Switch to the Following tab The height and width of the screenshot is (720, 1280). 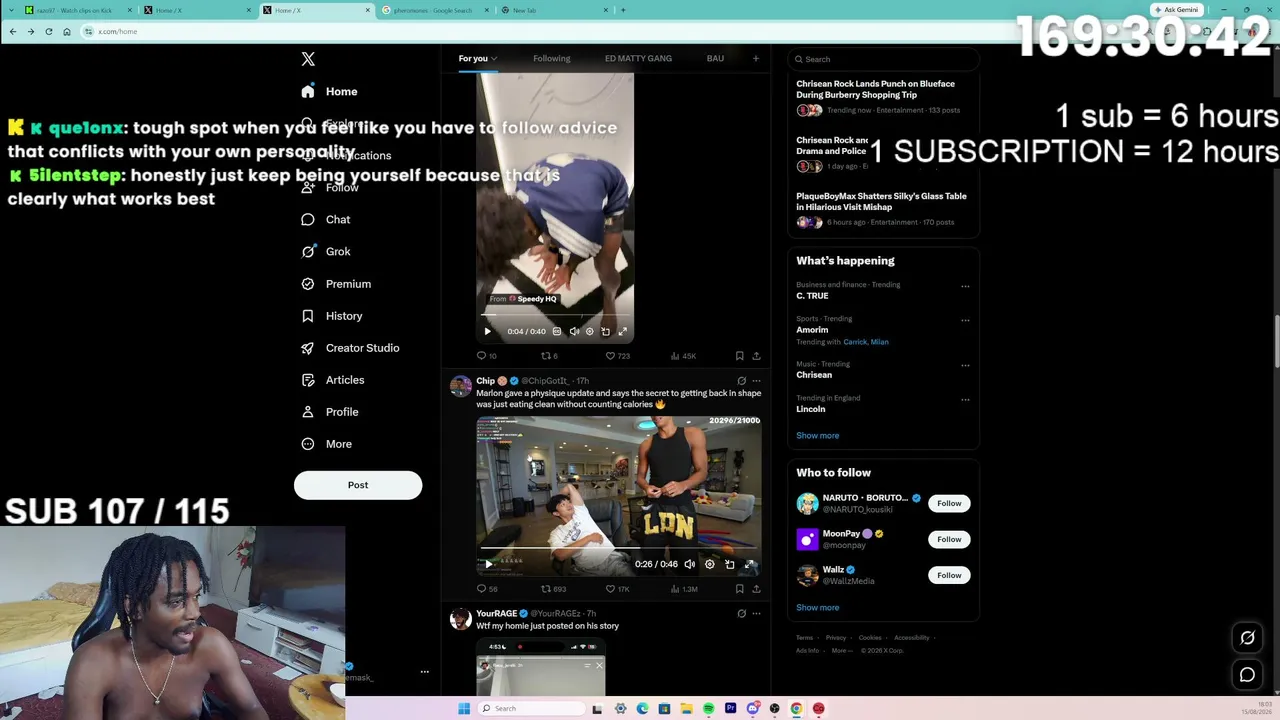(x=551, y=59)
